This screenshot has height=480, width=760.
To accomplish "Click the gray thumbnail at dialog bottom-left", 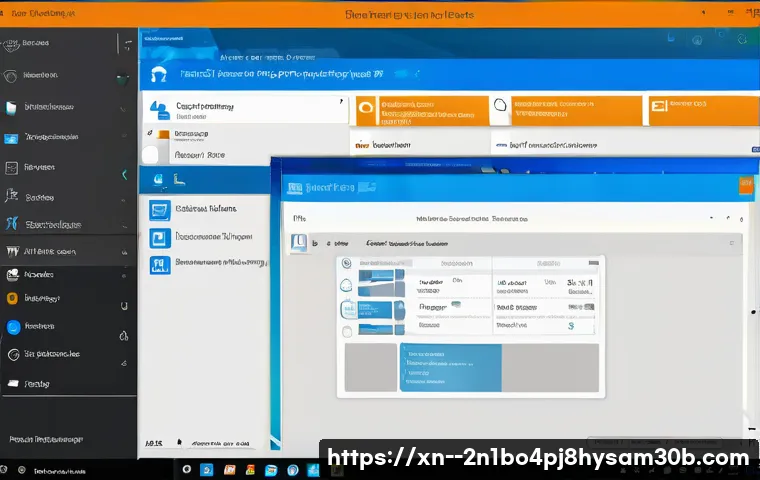I will tap(371, 368).
